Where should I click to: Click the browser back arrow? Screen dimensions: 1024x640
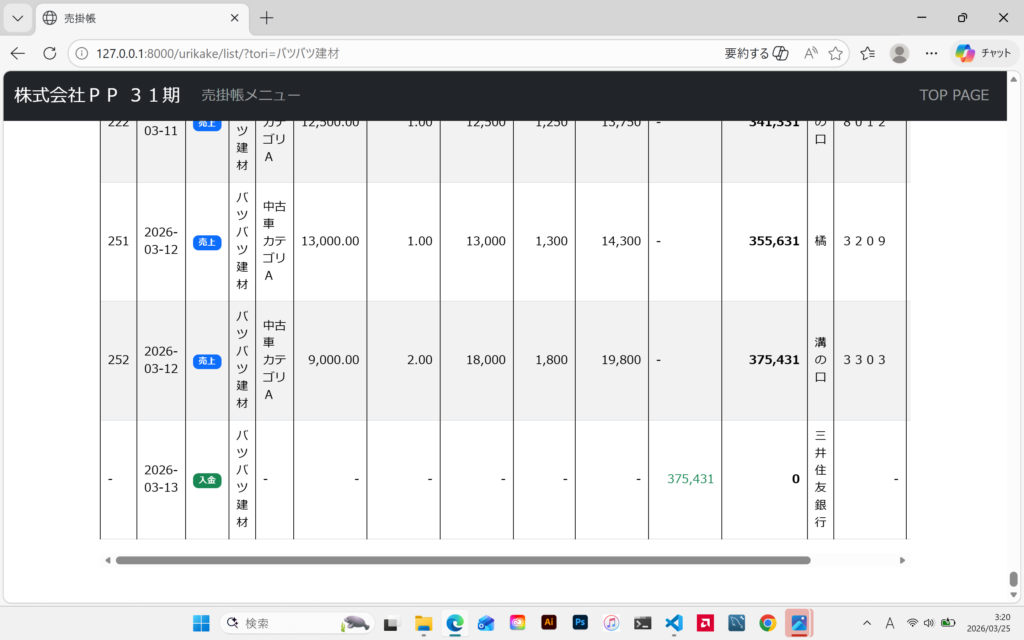[18, 53]
